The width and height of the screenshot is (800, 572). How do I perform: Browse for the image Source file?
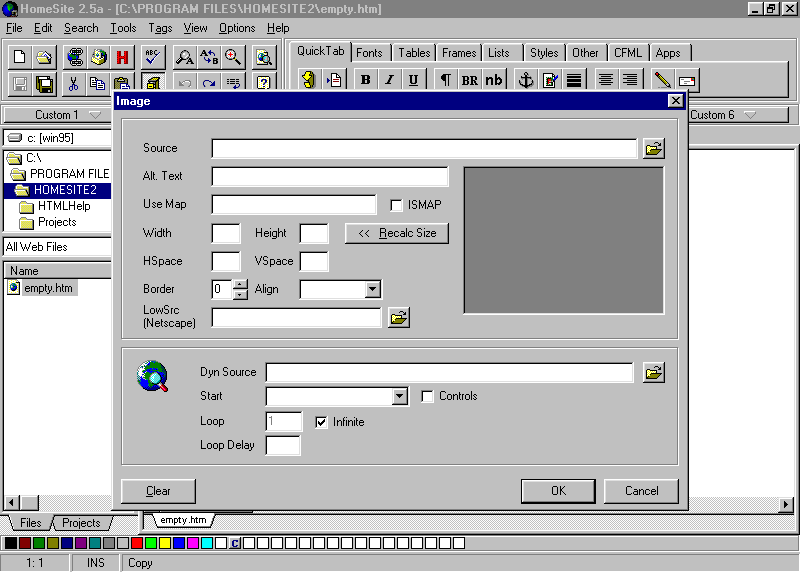pos(653,149)
